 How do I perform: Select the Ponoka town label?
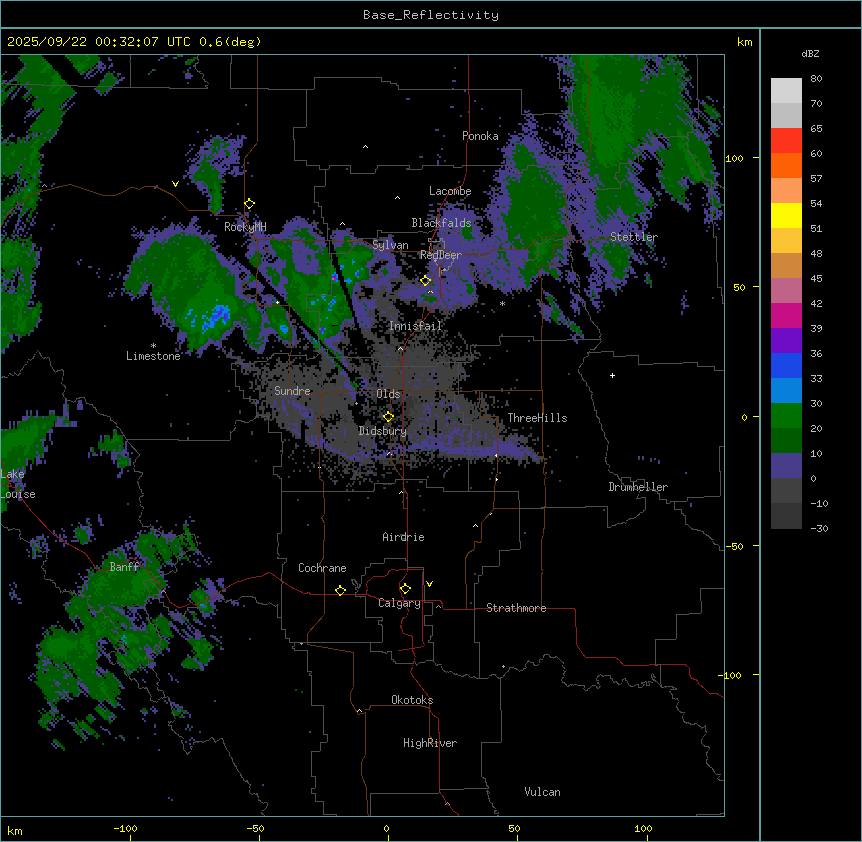pyautogui.click(x=480, y=136)
